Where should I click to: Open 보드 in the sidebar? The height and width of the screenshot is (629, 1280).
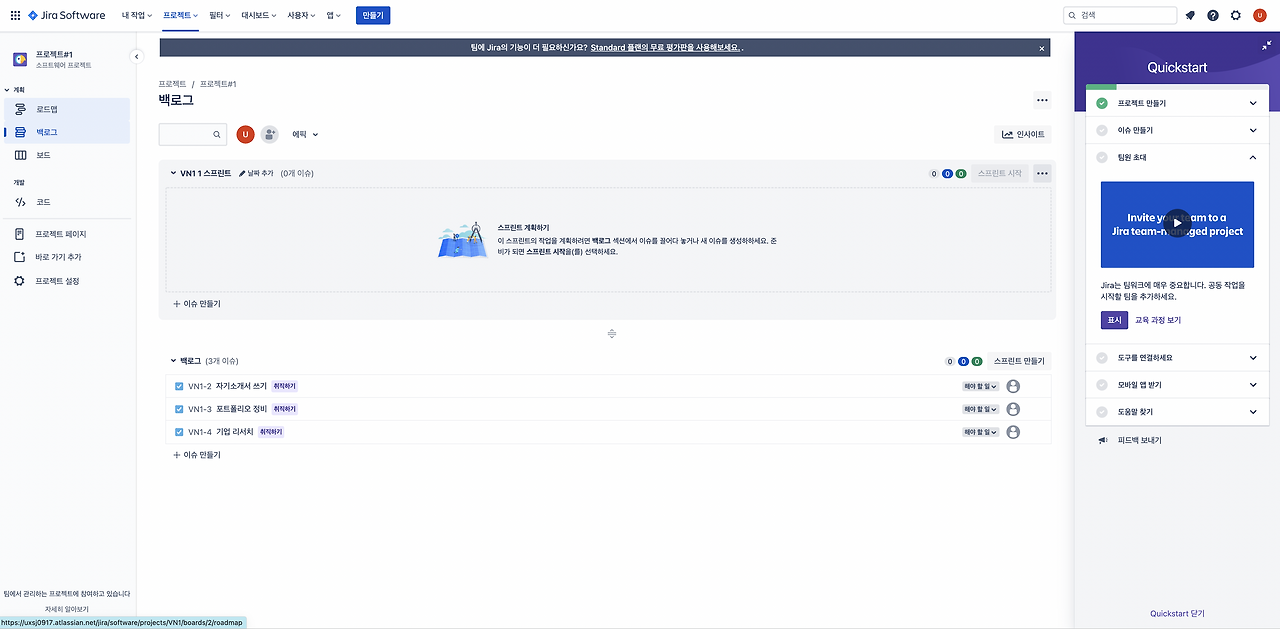coord(67,155)
